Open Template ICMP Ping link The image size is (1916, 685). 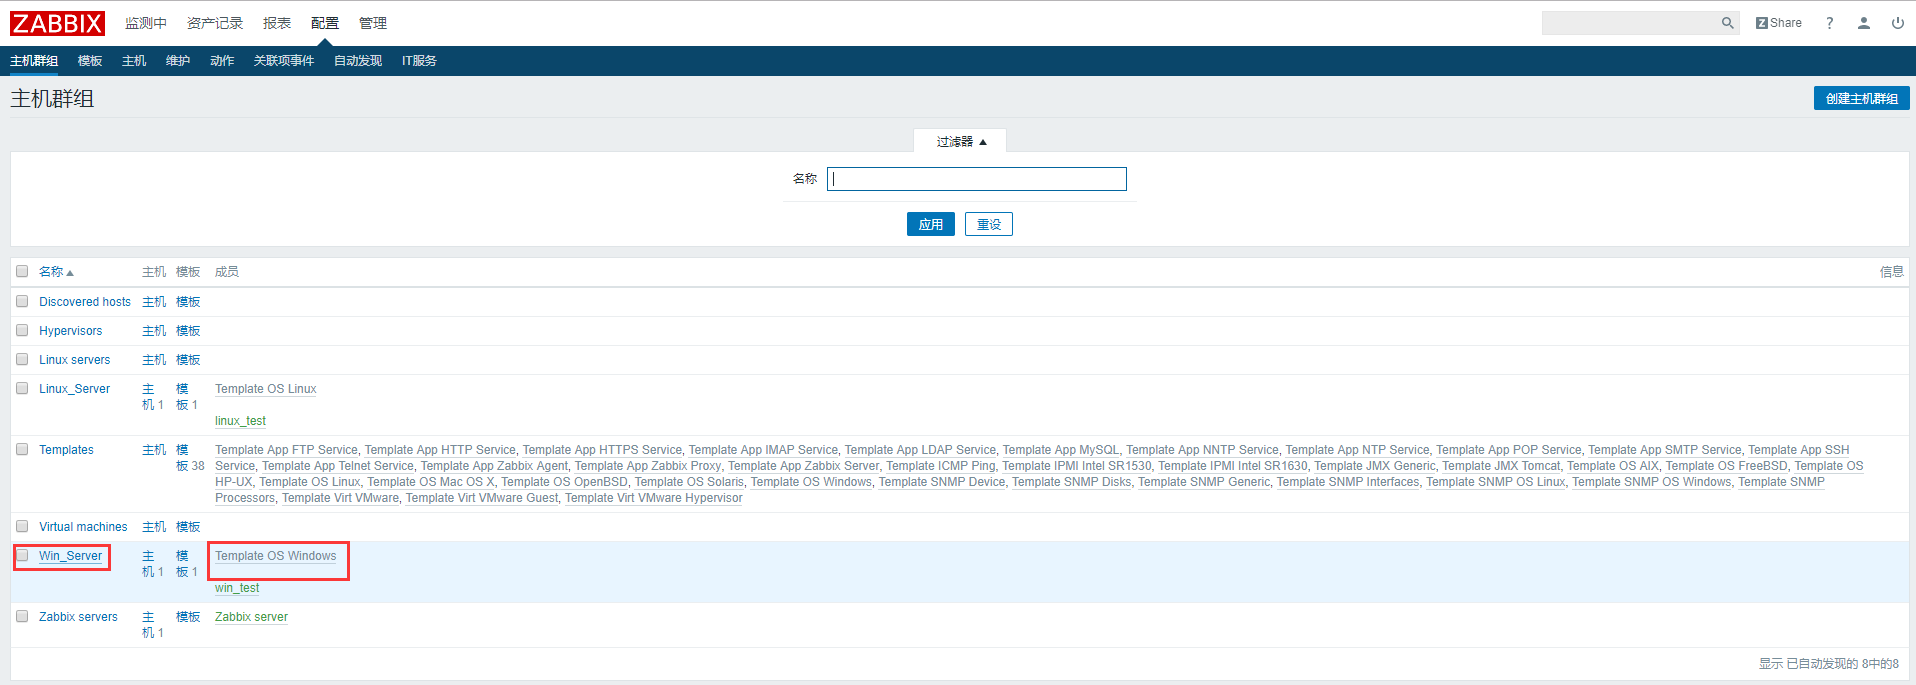click(x=941, y=466)
